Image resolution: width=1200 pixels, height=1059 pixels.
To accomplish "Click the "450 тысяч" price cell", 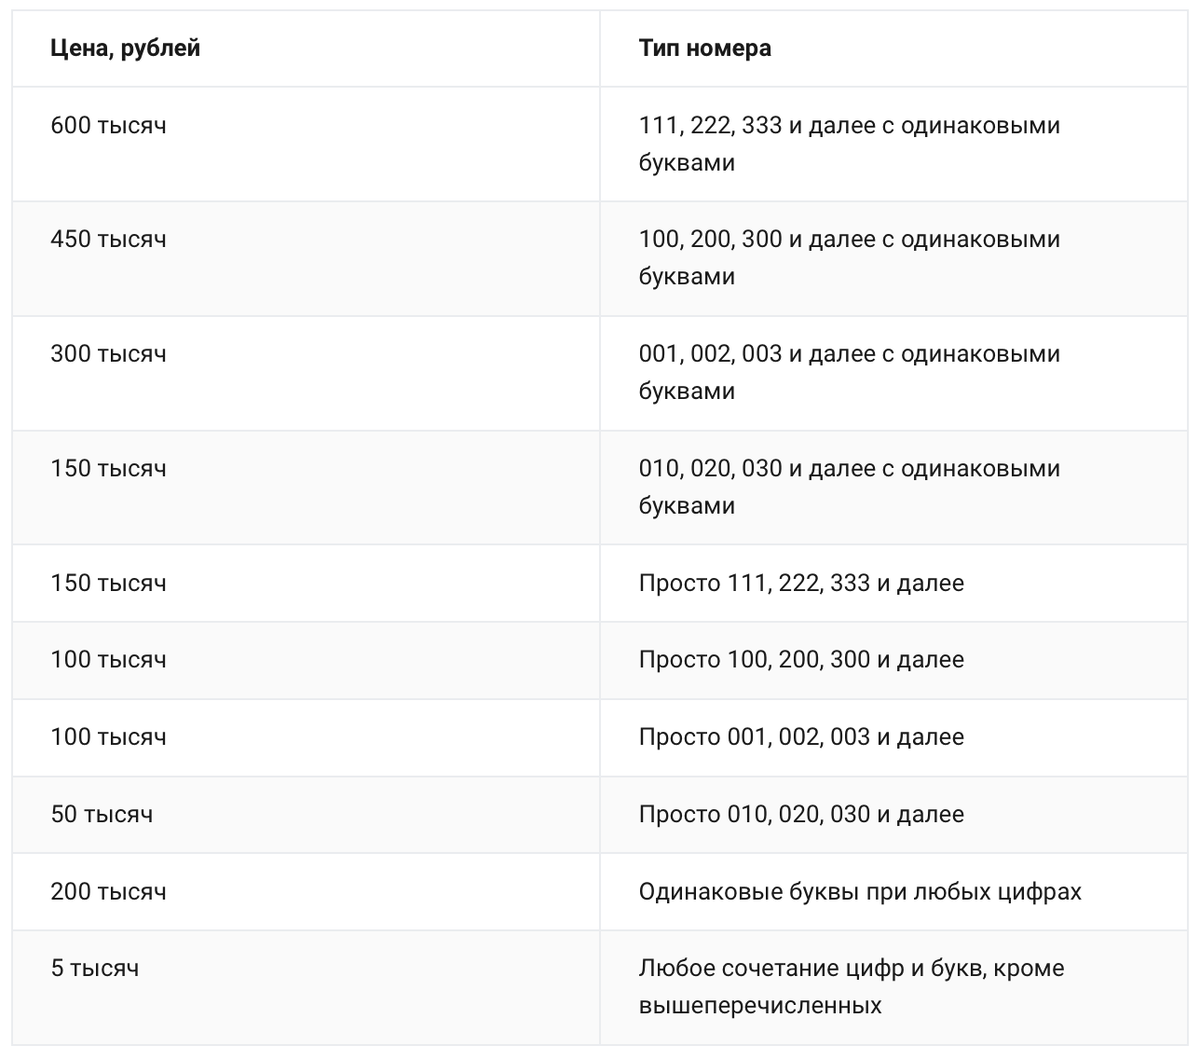I will (108, 240).
